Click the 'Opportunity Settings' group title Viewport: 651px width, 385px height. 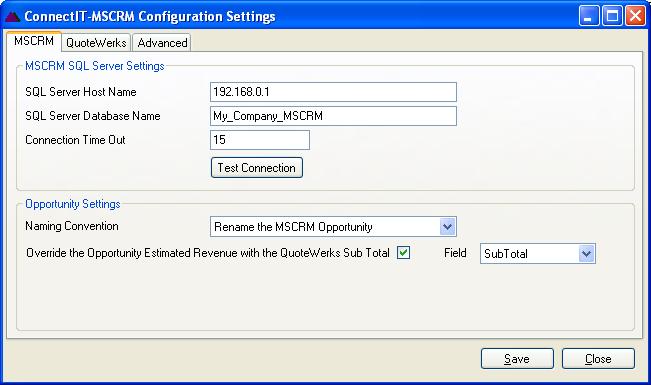click(x=73, y=204)
